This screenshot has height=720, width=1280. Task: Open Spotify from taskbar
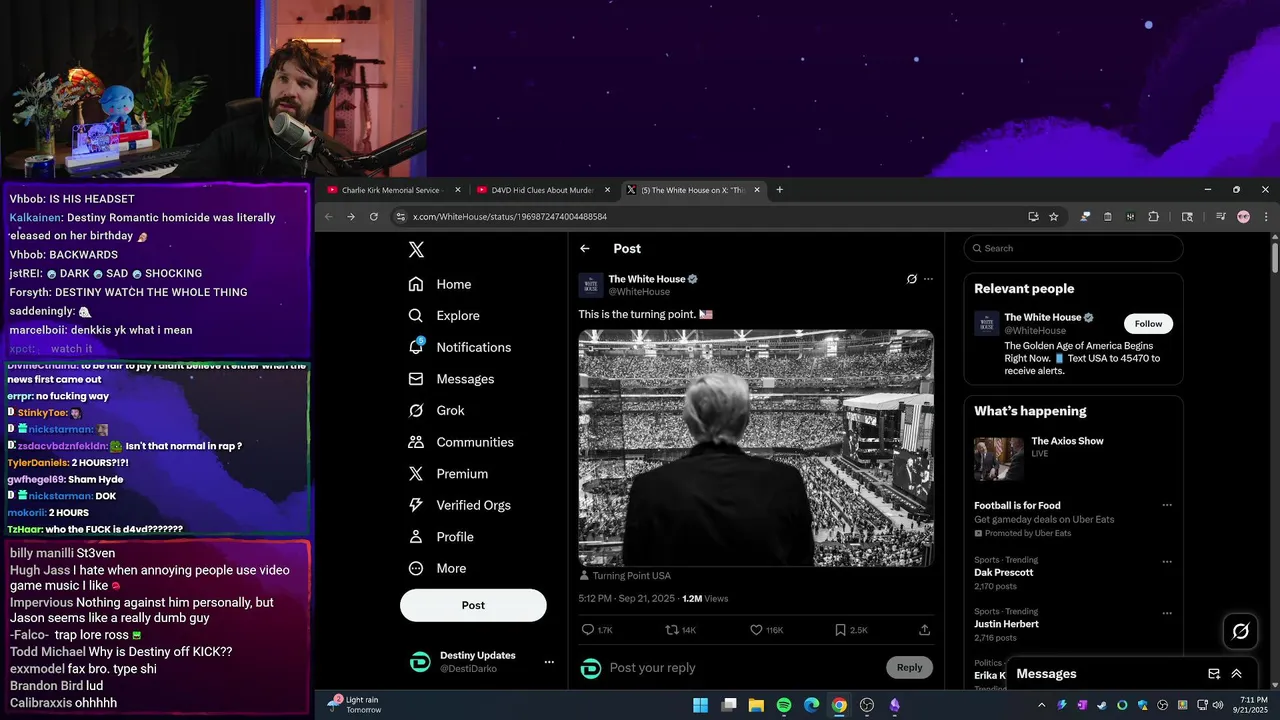point(784,705)
